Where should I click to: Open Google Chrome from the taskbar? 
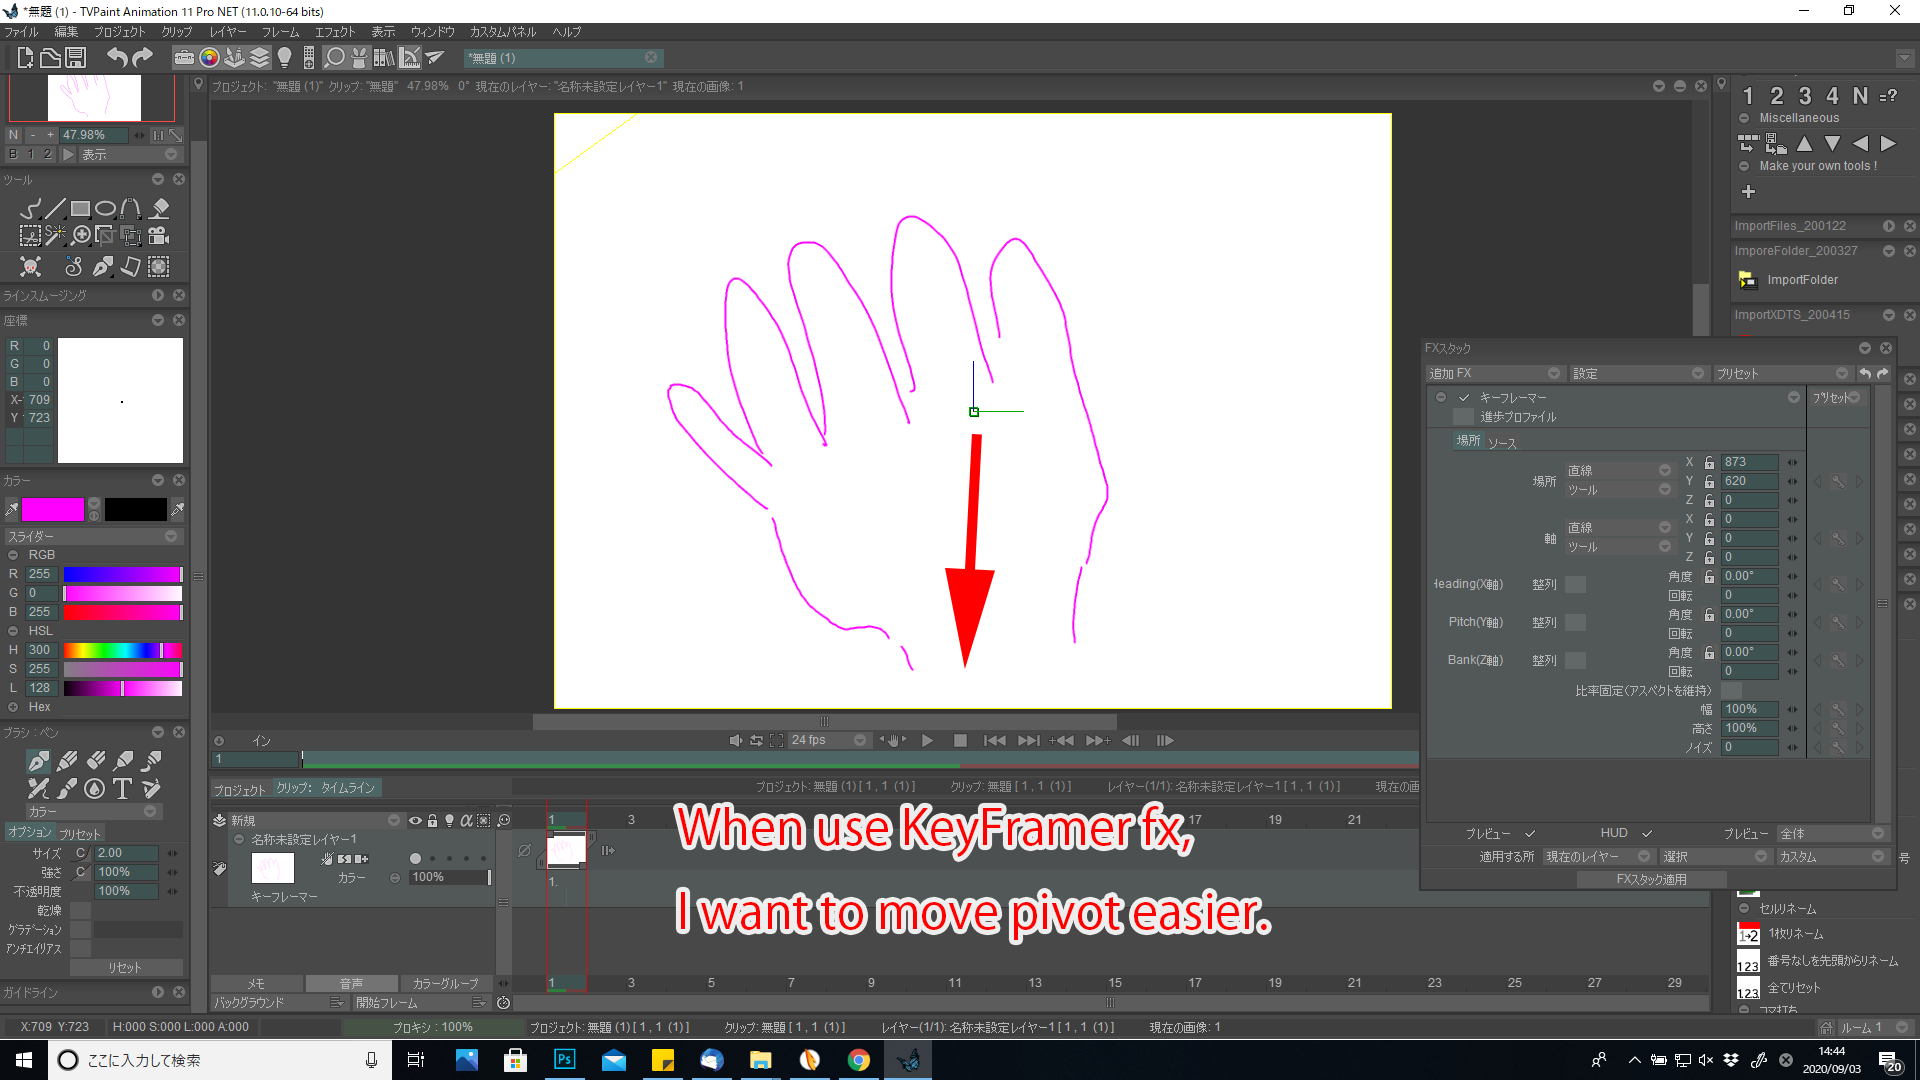(x=858, y=1060)
